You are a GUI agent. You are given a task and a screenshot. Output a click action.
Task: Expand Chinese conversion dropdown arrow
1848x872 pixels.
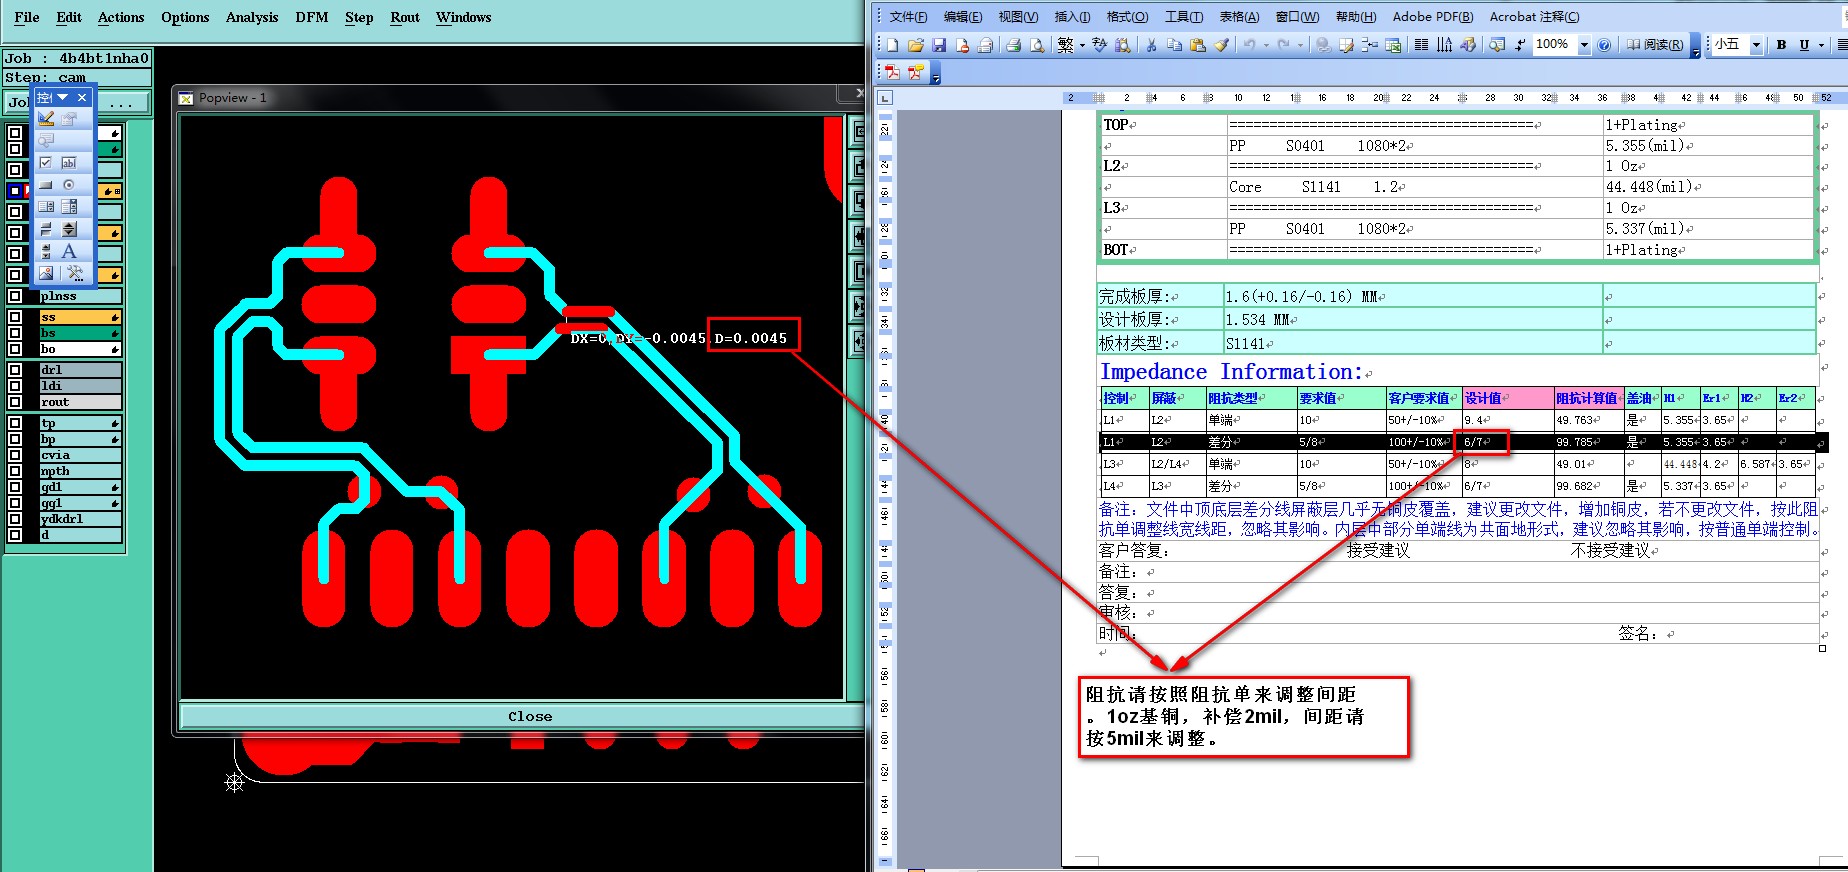1082,45
